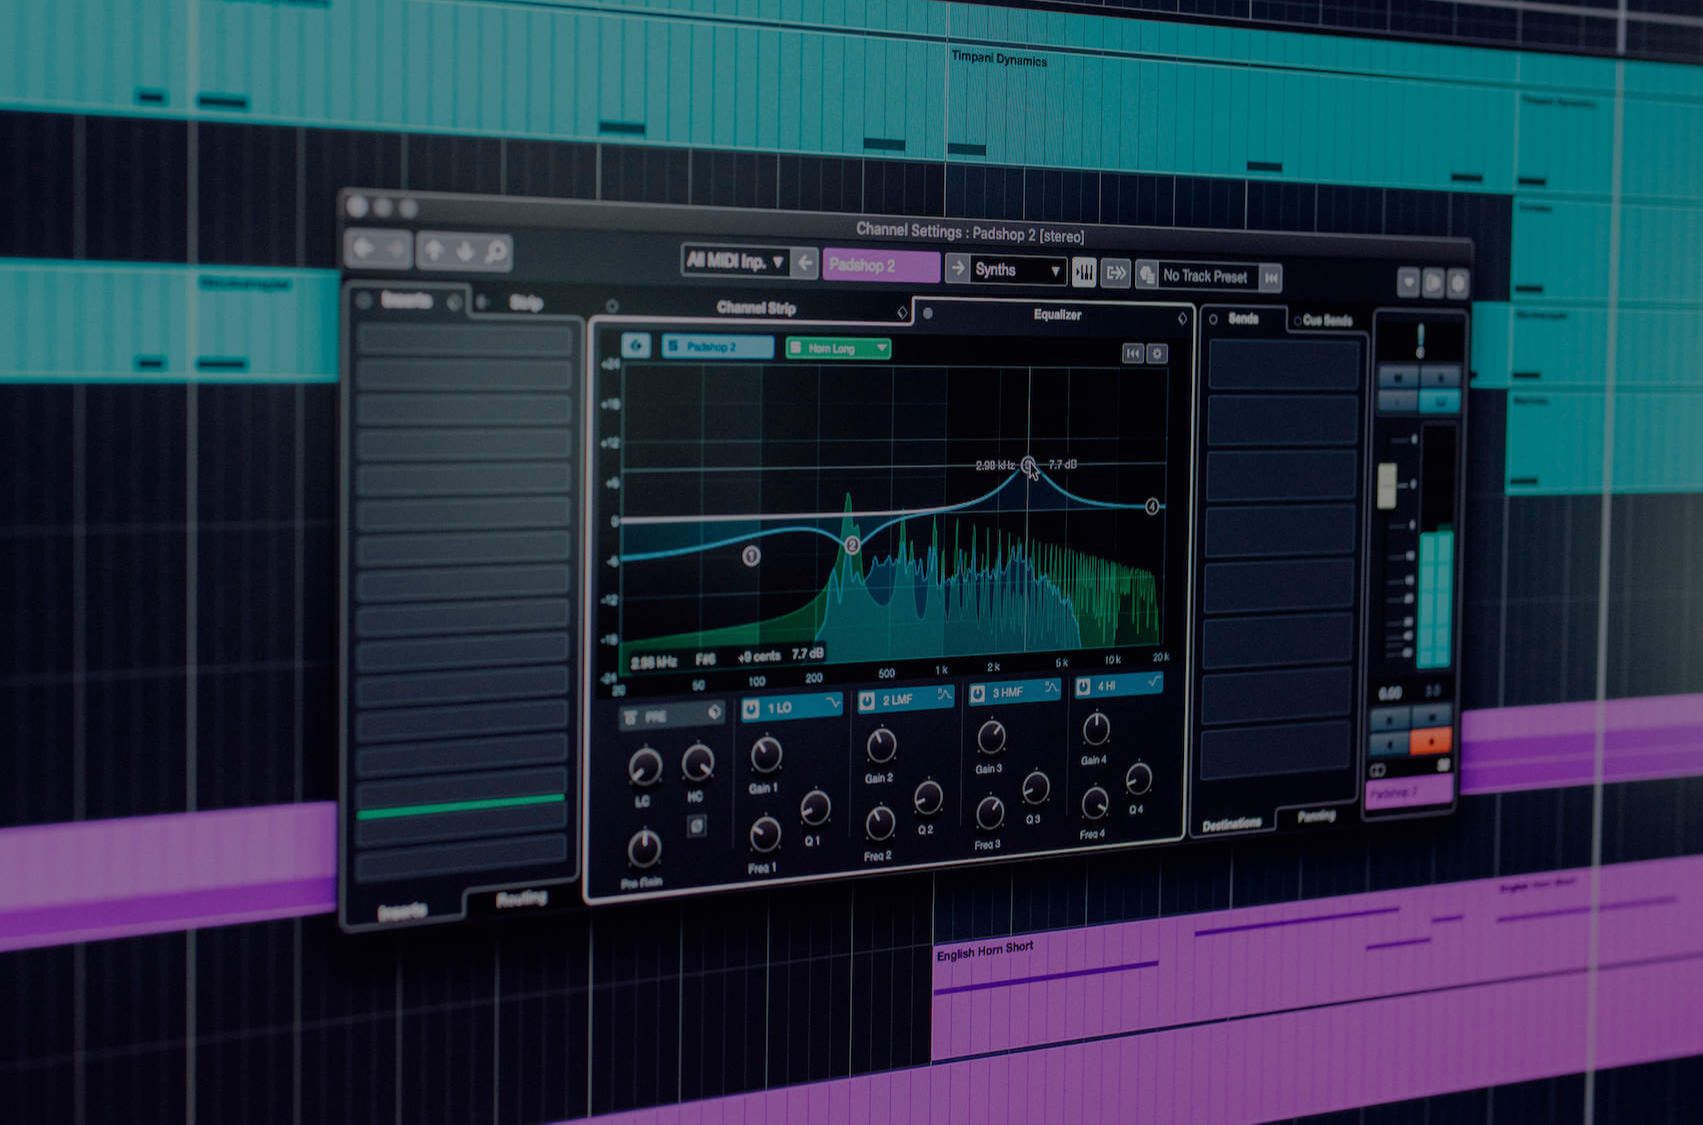Click the channel fader handle

1387,484
